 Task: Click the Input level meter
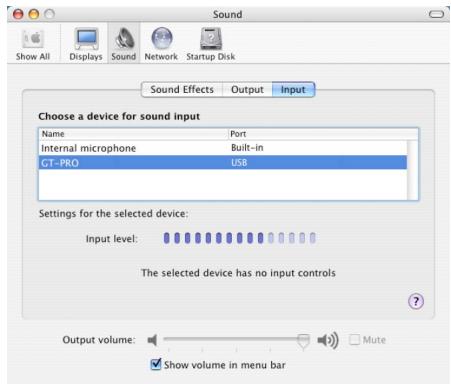[239, 238]
